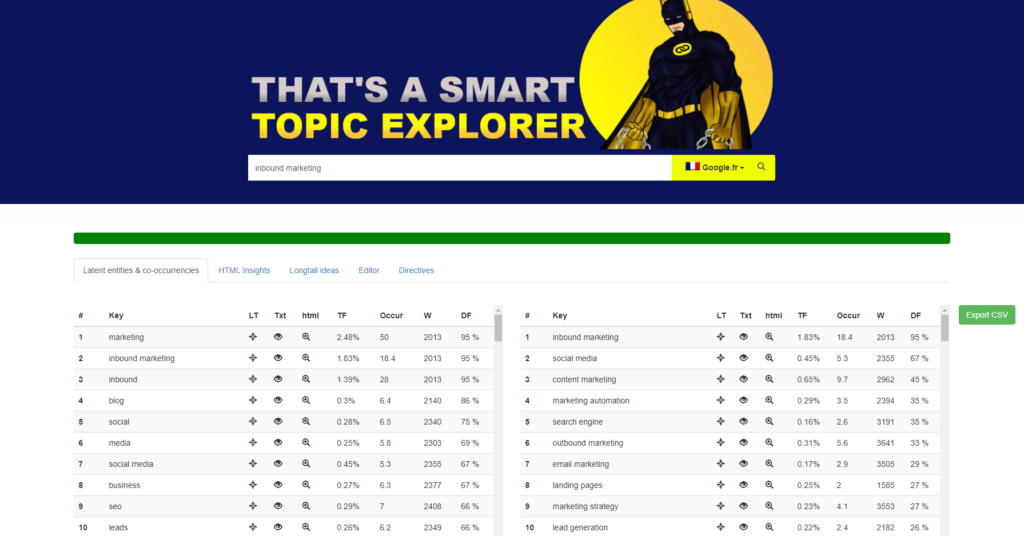Image resolution: width=1024 pixels, height=536 pixels.
Task: Click the 'Key' header in right table
Action: 560,315
